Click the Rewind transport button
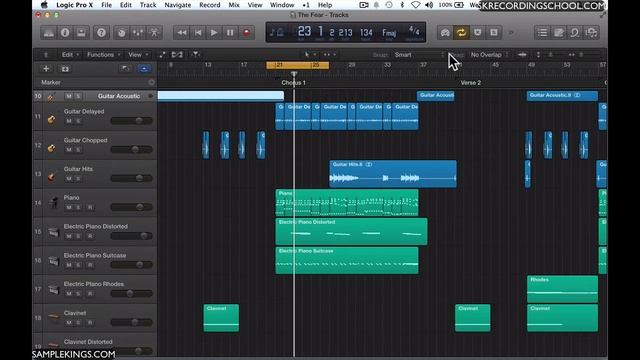640x360 pixels. 182,33
